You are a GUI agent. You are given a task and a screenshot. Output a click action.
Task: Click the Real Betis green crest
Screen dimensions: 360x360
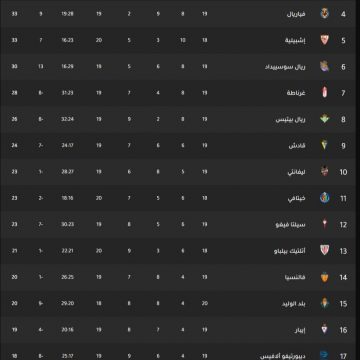pyautogui.click(x=324, y=119)
